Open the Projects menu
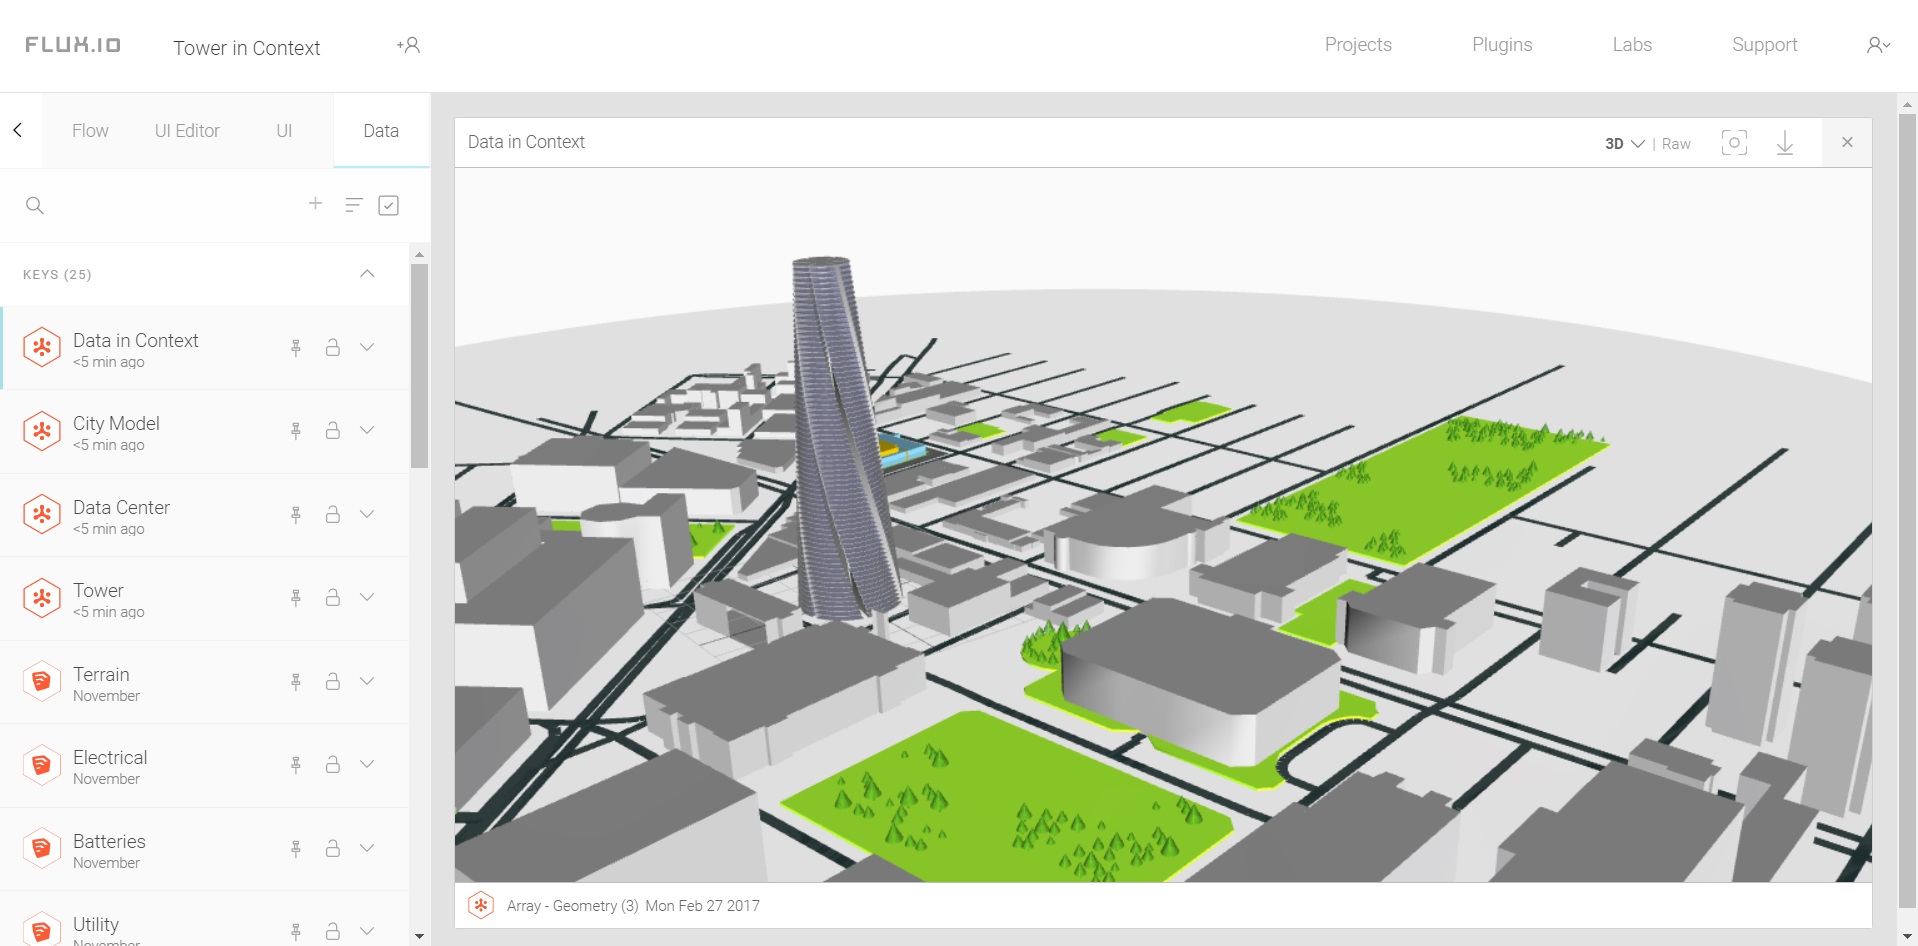Screen dimensions: 1918x946 (x=1358, y=45)
